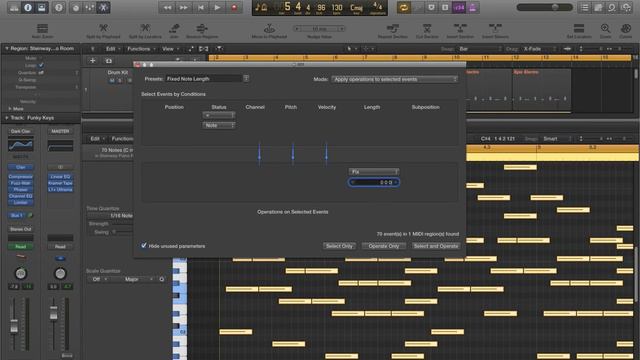Open the piano roll Edit menu

point(97,139)
